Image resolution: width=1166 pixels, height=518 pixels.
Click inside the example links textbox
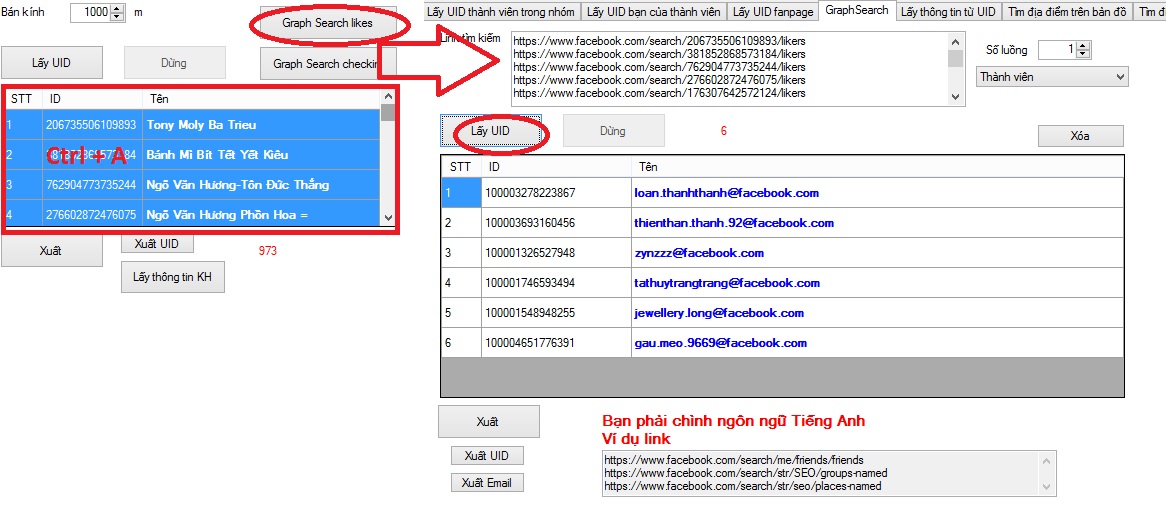click(x=820, y=473)
